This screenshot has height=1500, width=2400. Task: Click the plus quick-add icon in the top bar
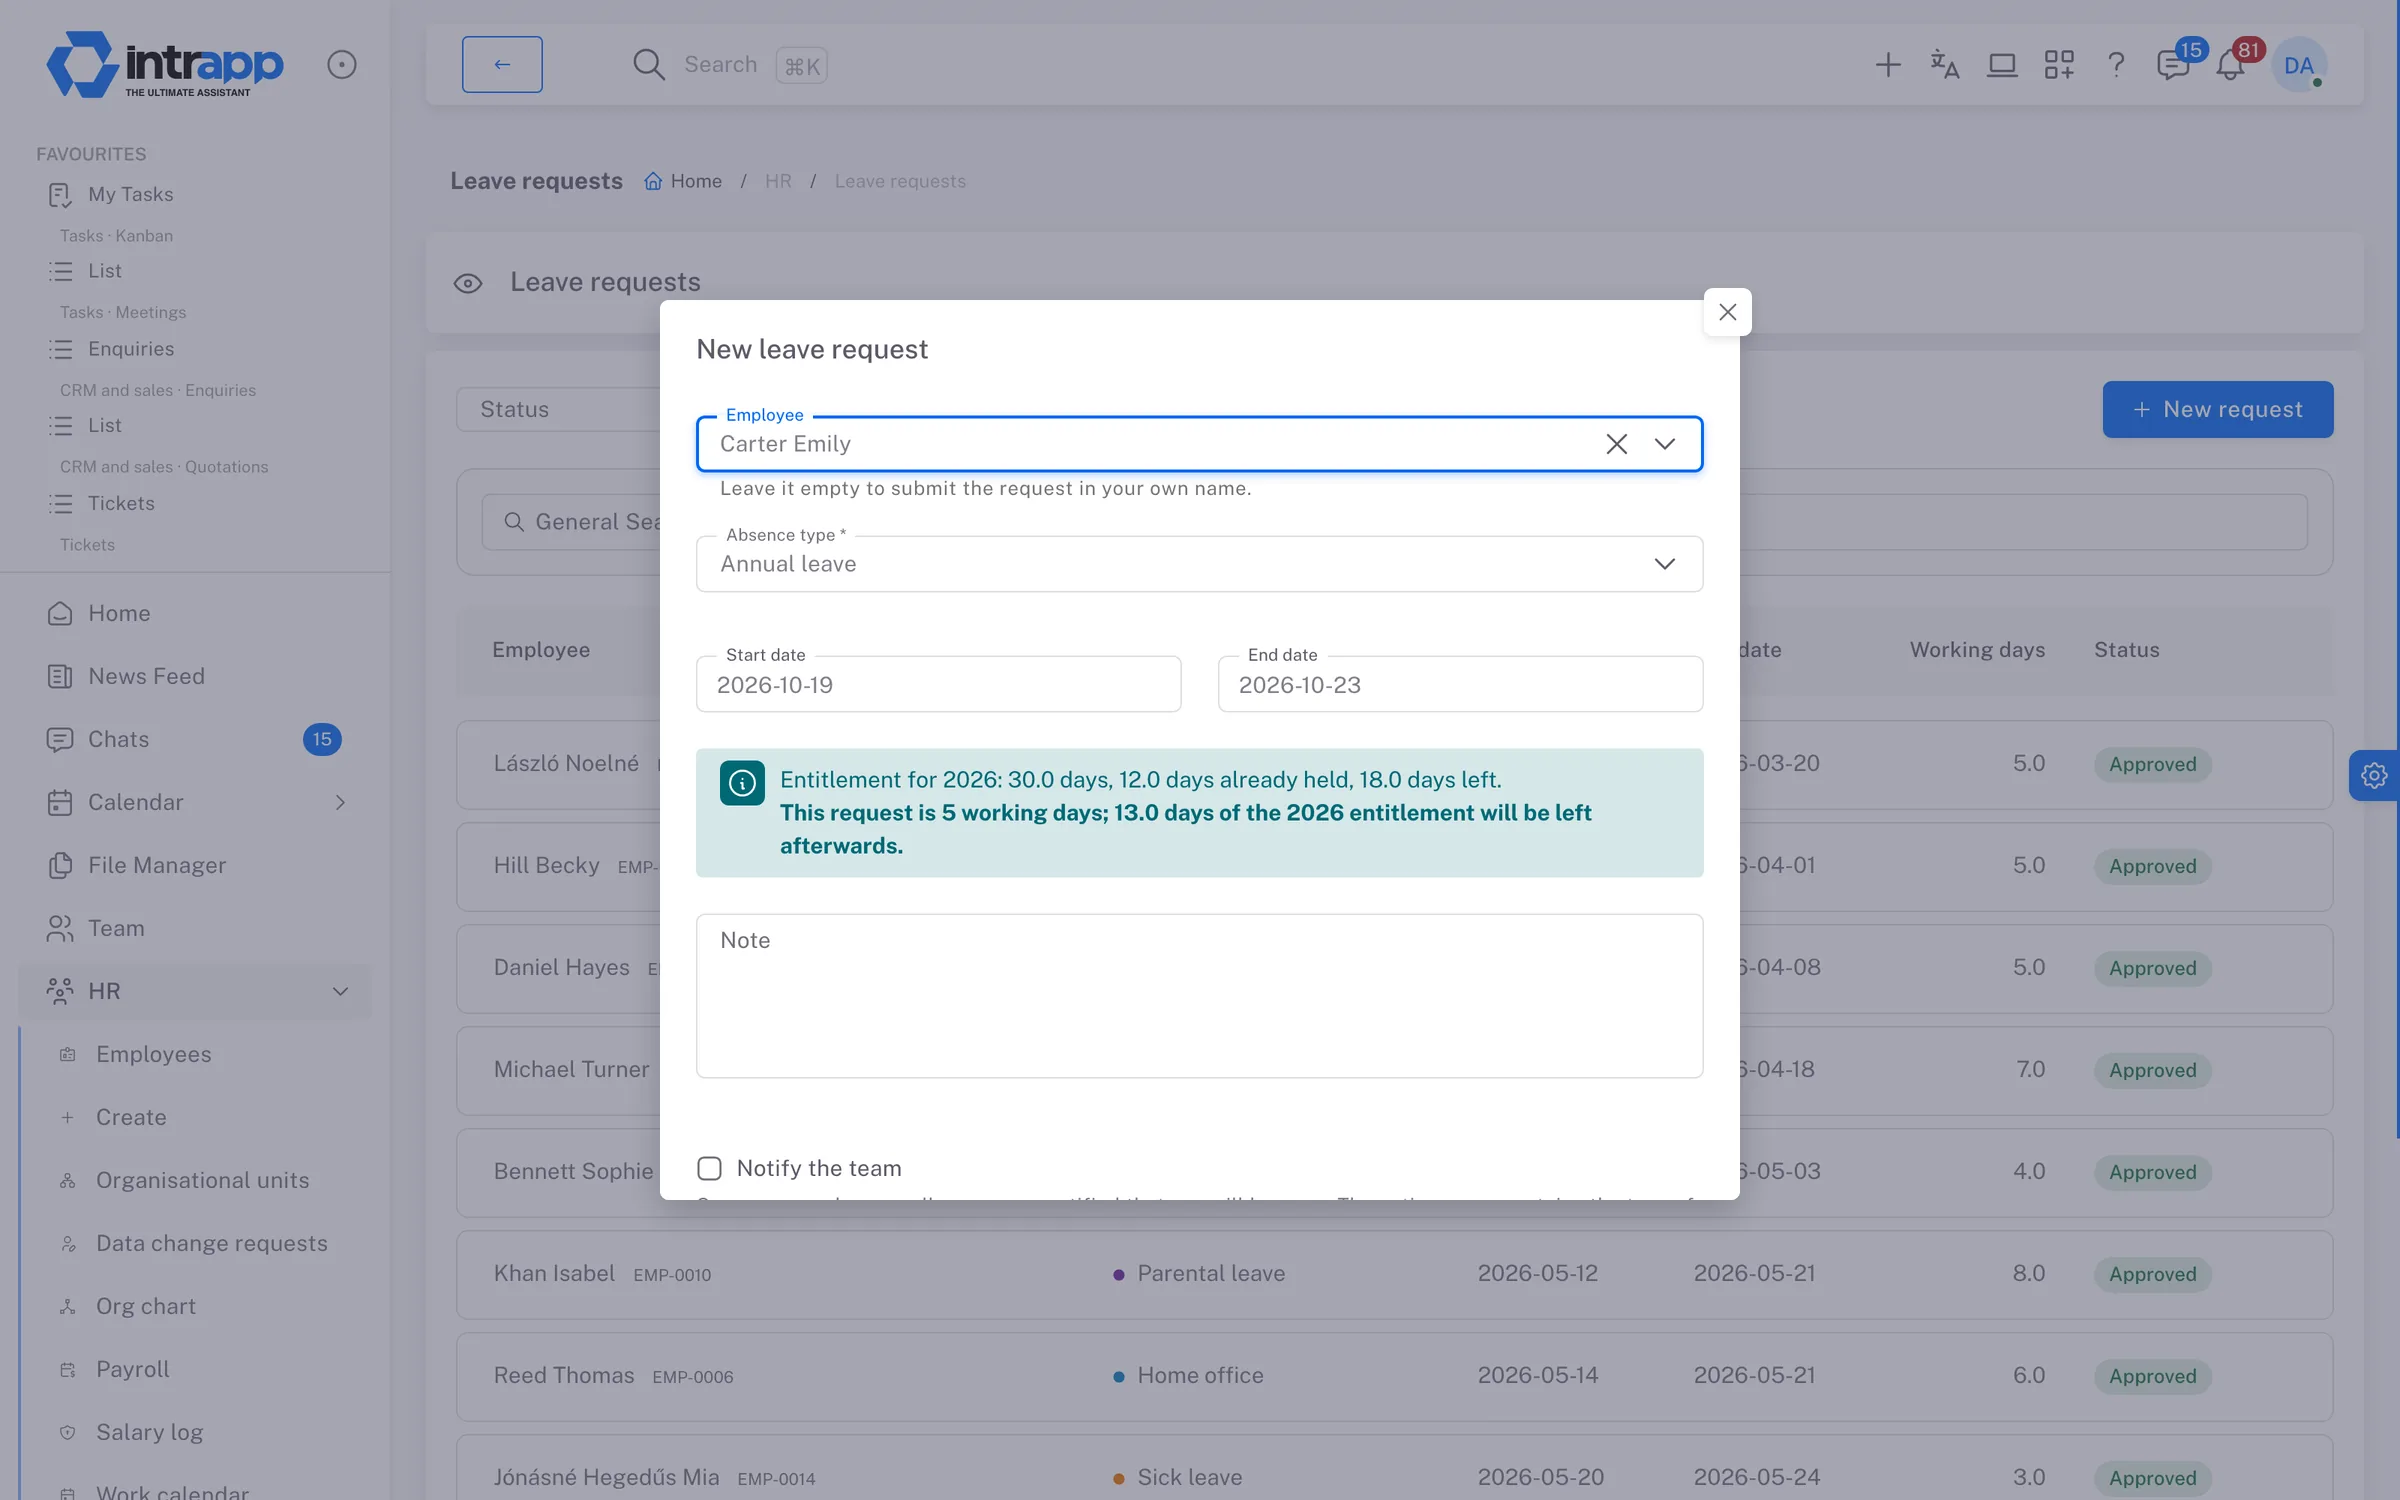pyautogui.click(x=1888, y=65)
